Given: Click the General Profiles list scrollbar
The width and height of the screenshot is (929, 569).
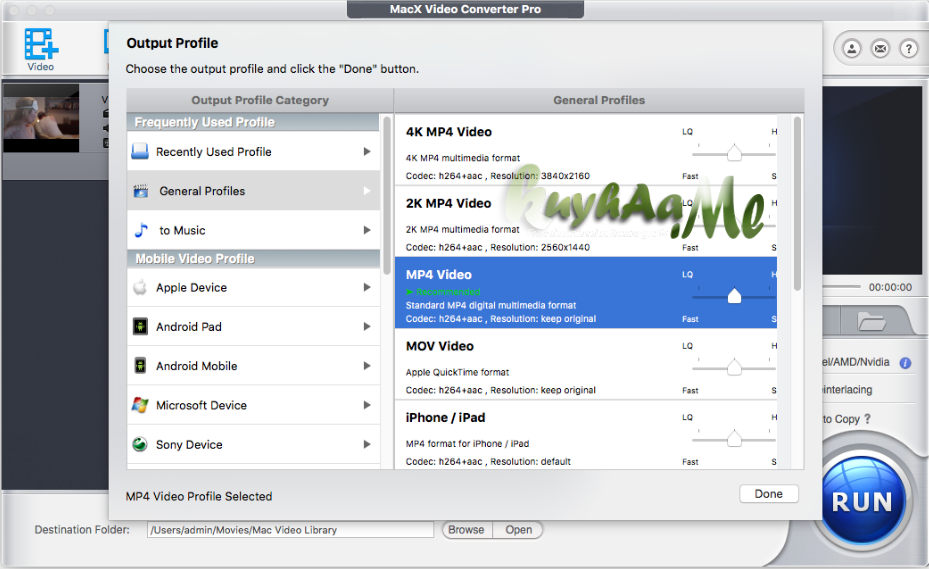Looking at the screenshot, I should (797, 203).
